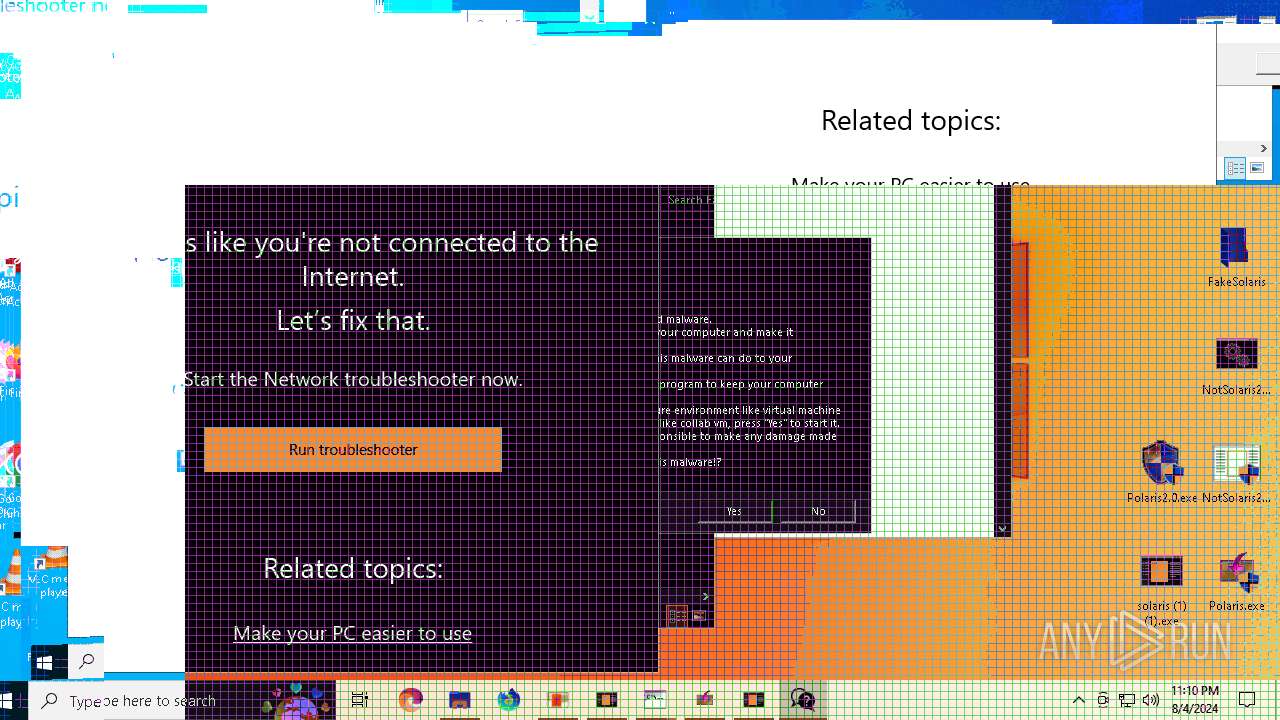Open the notification center icon
This screenshot has height=720, width=1280.
click(1247, 700)
